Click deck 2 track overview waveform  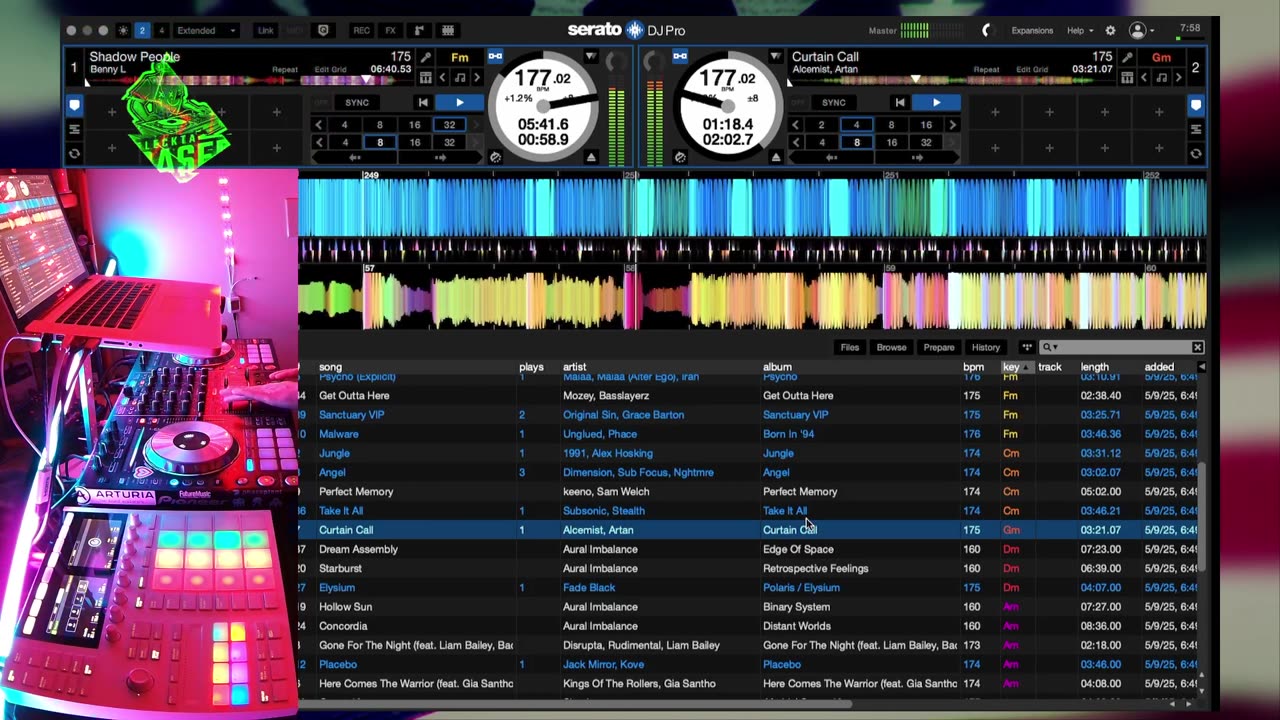coord(951,80)
